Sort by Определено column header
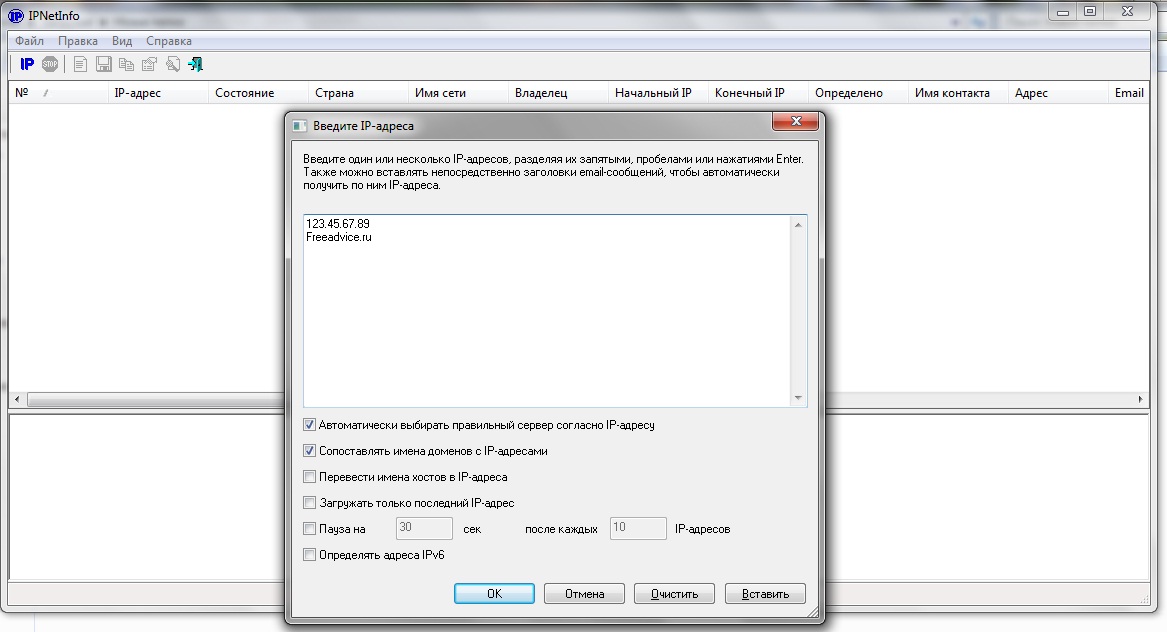 tap(858, 93)
